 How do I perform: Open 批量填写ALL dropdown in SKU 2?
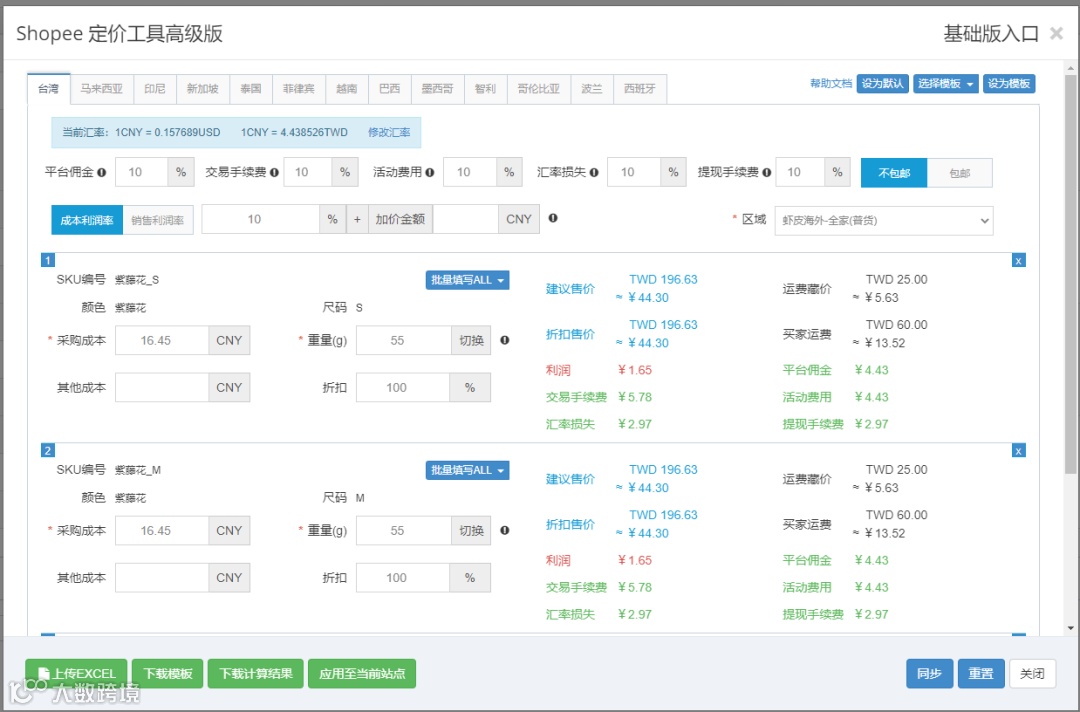(467, 470)
